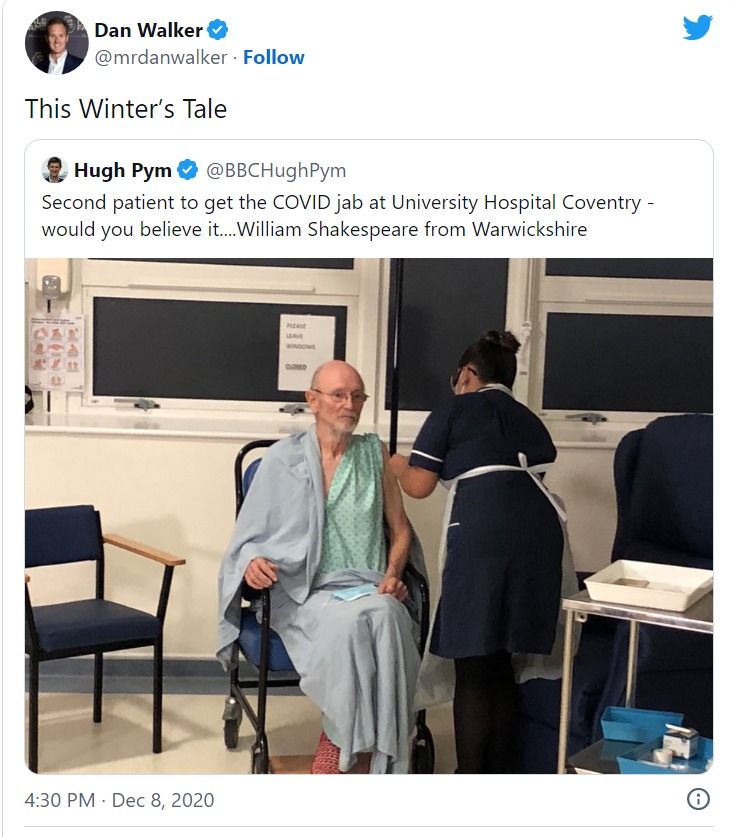Click Dan Walker's blue verified badge
Viewport: 733px width, 837px height.
(218, 30)
